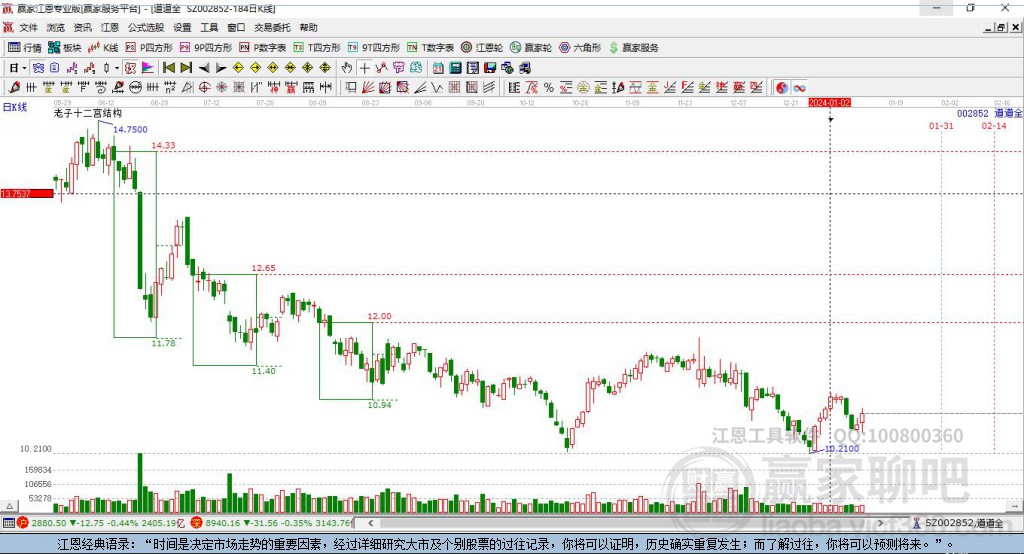Jump to first bar icon
Viewport: 1024px width, 554px height.
coord(169,68)
